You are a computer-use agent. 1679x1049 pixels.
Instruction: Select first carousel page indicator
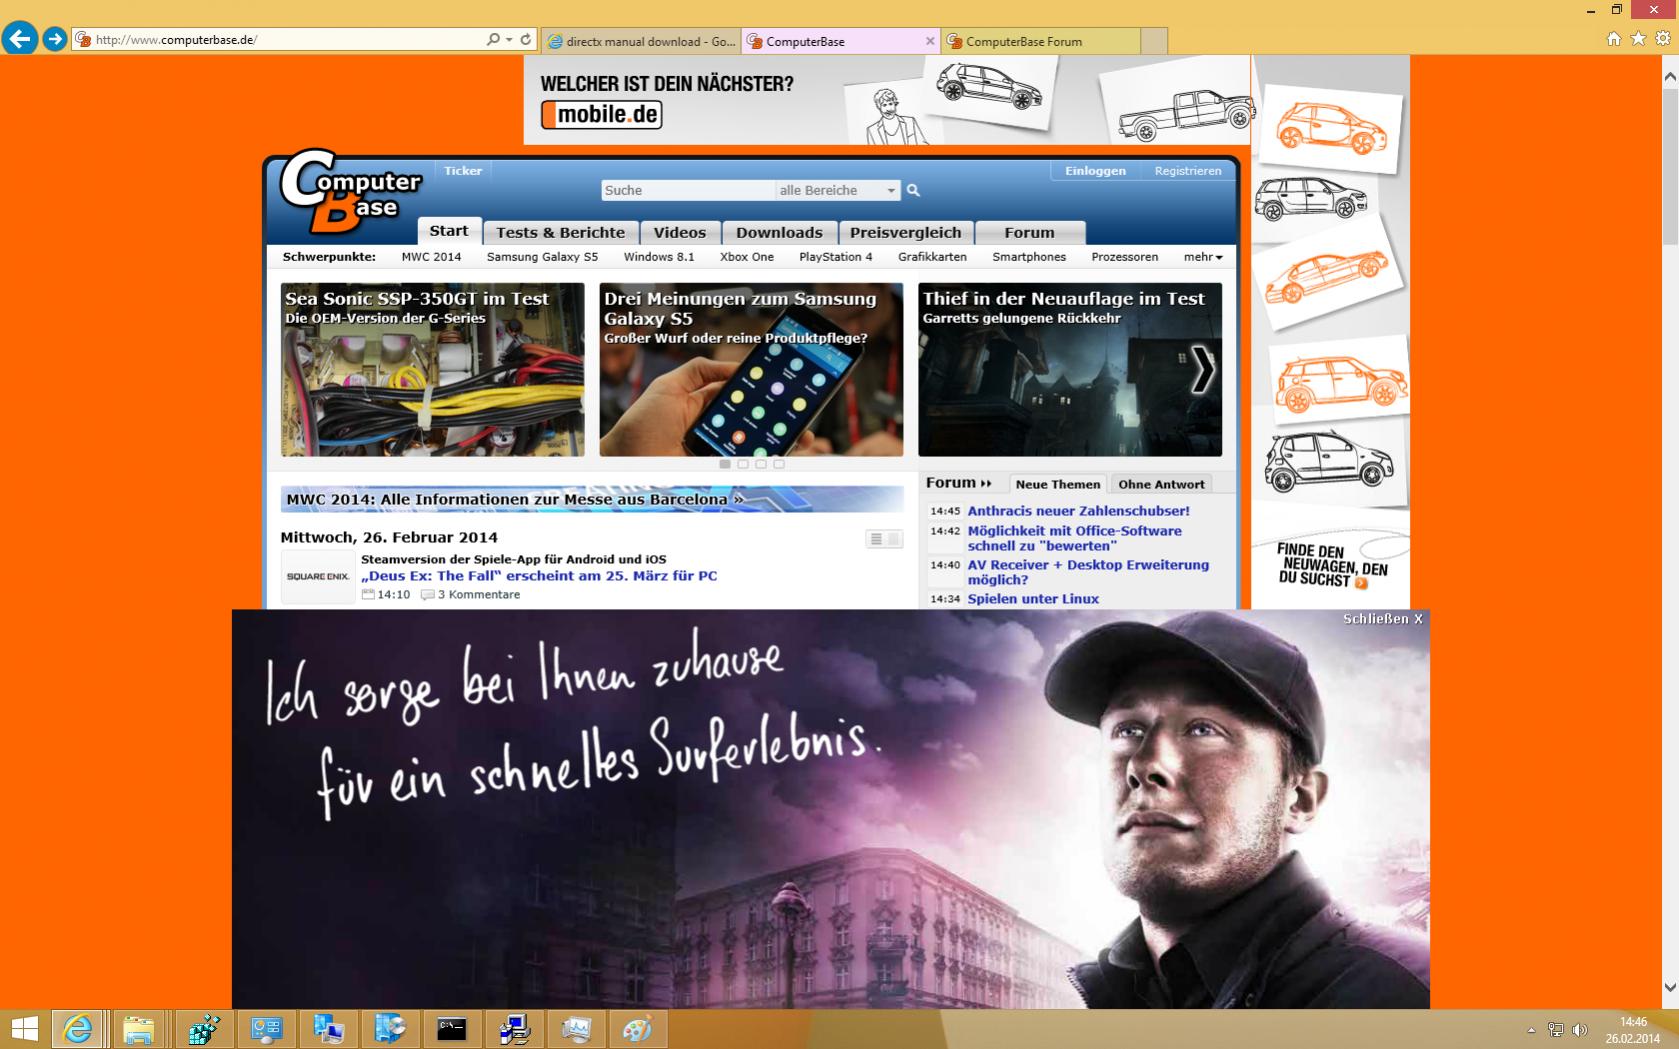725,464
